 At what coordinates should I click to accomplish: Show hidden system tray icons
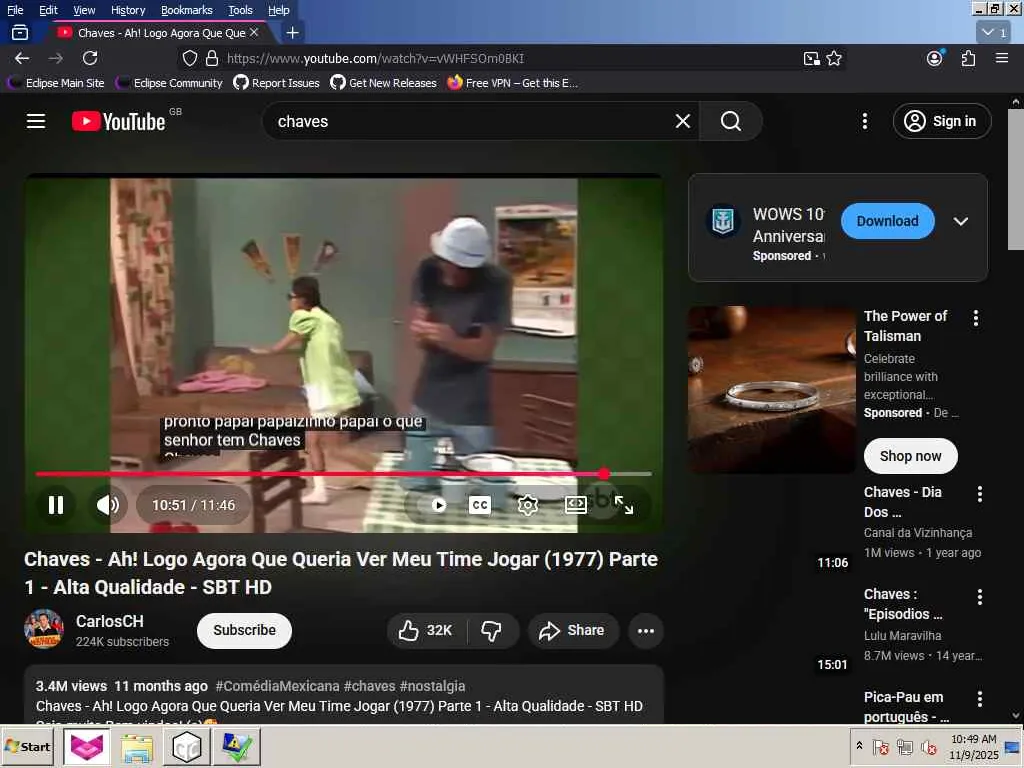[x=859, y=746]
